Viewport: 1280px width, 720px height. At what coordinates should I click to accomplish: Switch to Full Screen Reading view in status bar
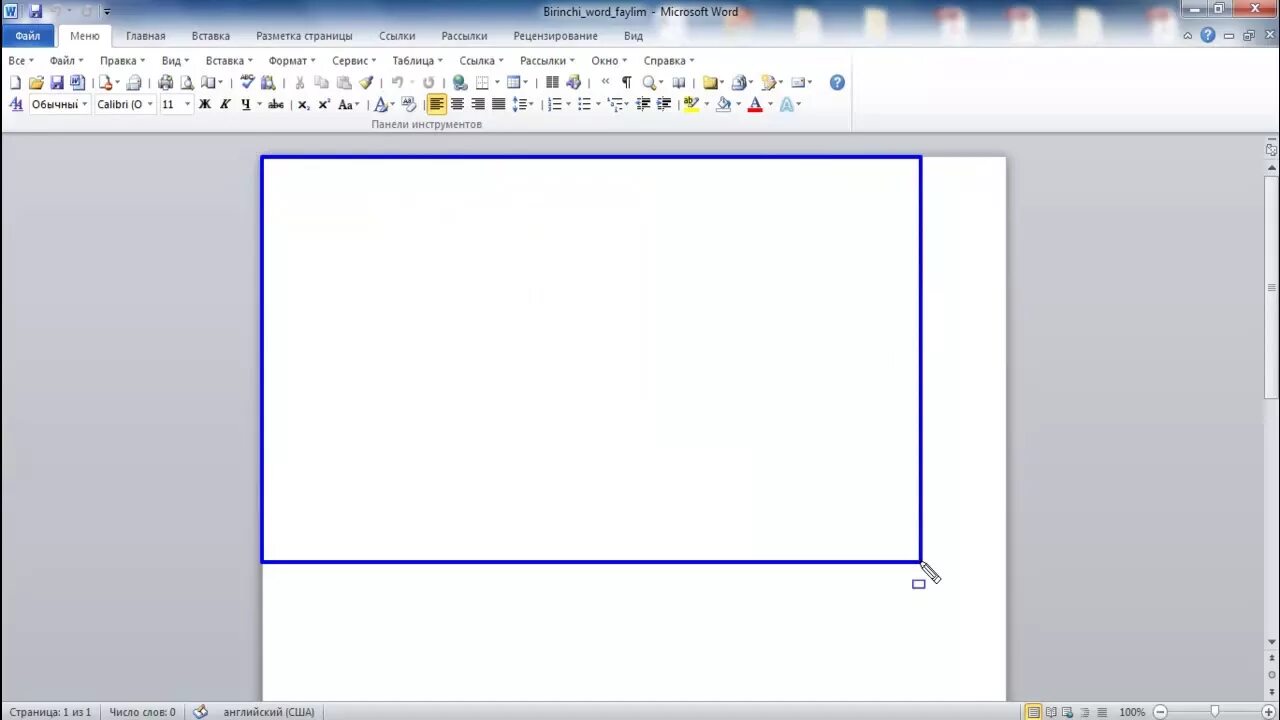pyautogui.click(x=1051, y=712)
